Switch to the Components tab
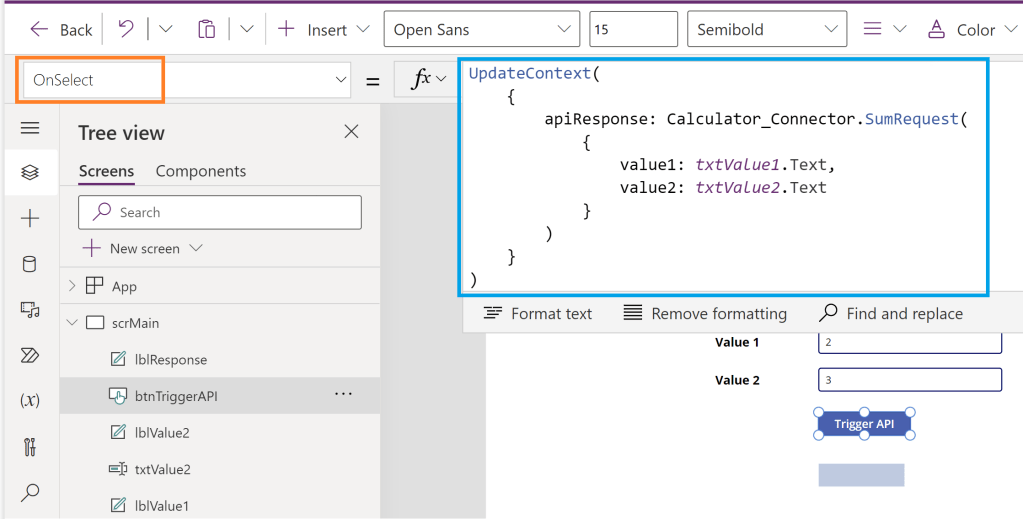The image size is (1023, 519). coord(200,171)
